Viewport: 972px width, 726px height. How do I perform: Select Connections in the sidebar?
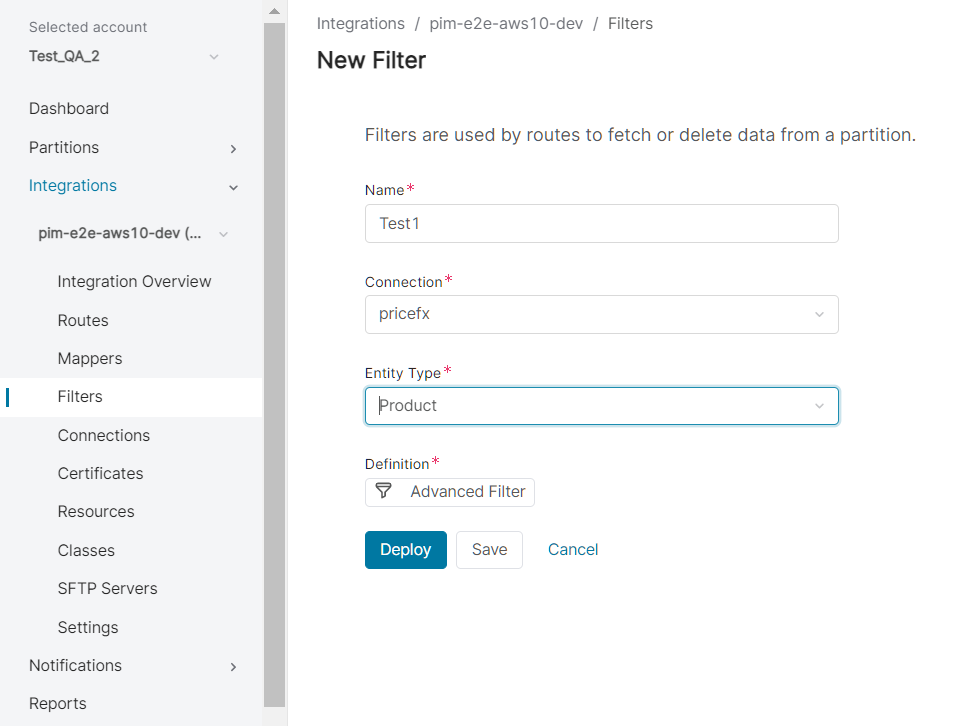[x=104, y=435]
